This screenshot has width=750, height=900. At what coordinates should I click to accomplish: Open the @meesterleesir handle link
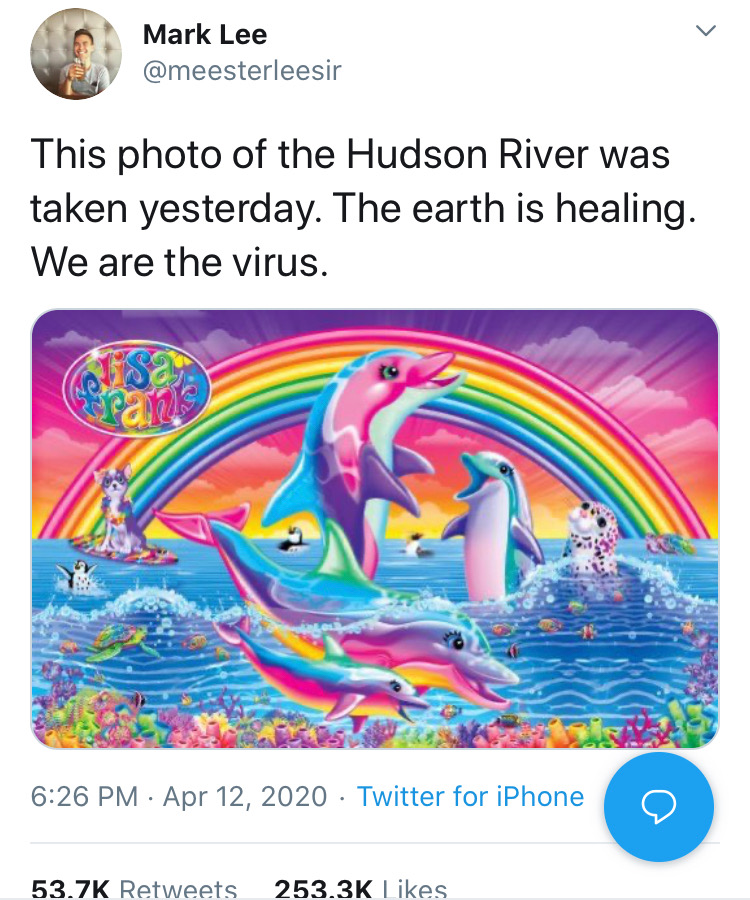pos(242,71)
